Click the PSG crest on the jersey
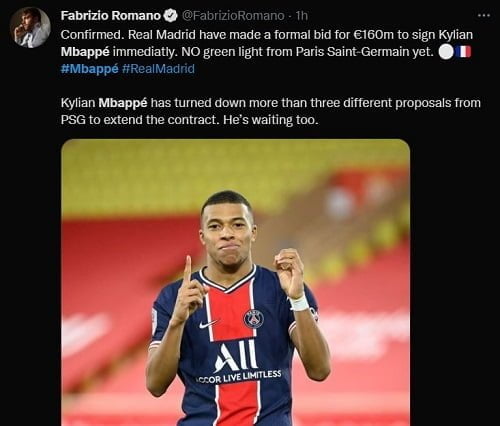Screen dimensions: 500x426 click(x=254, y=319)
